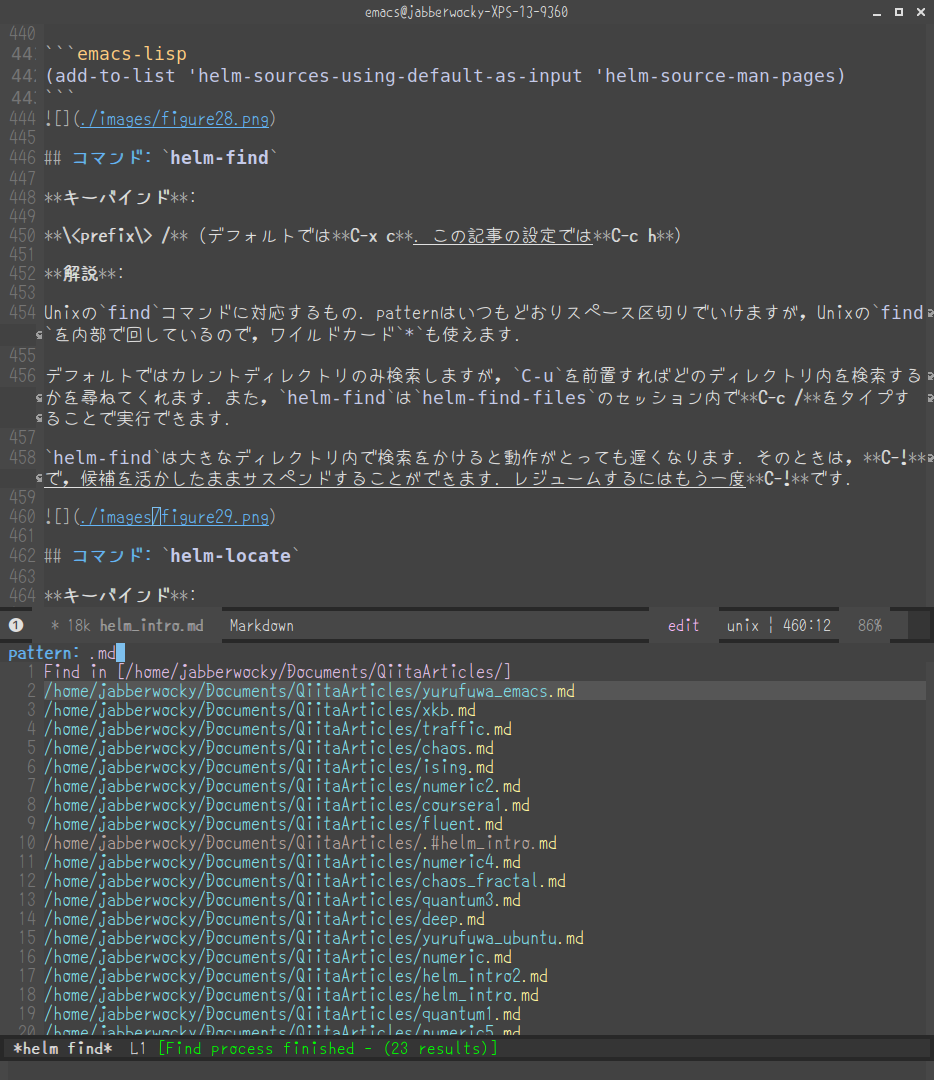Click the \<prefix\> / keybinding line

click(363, 236)
